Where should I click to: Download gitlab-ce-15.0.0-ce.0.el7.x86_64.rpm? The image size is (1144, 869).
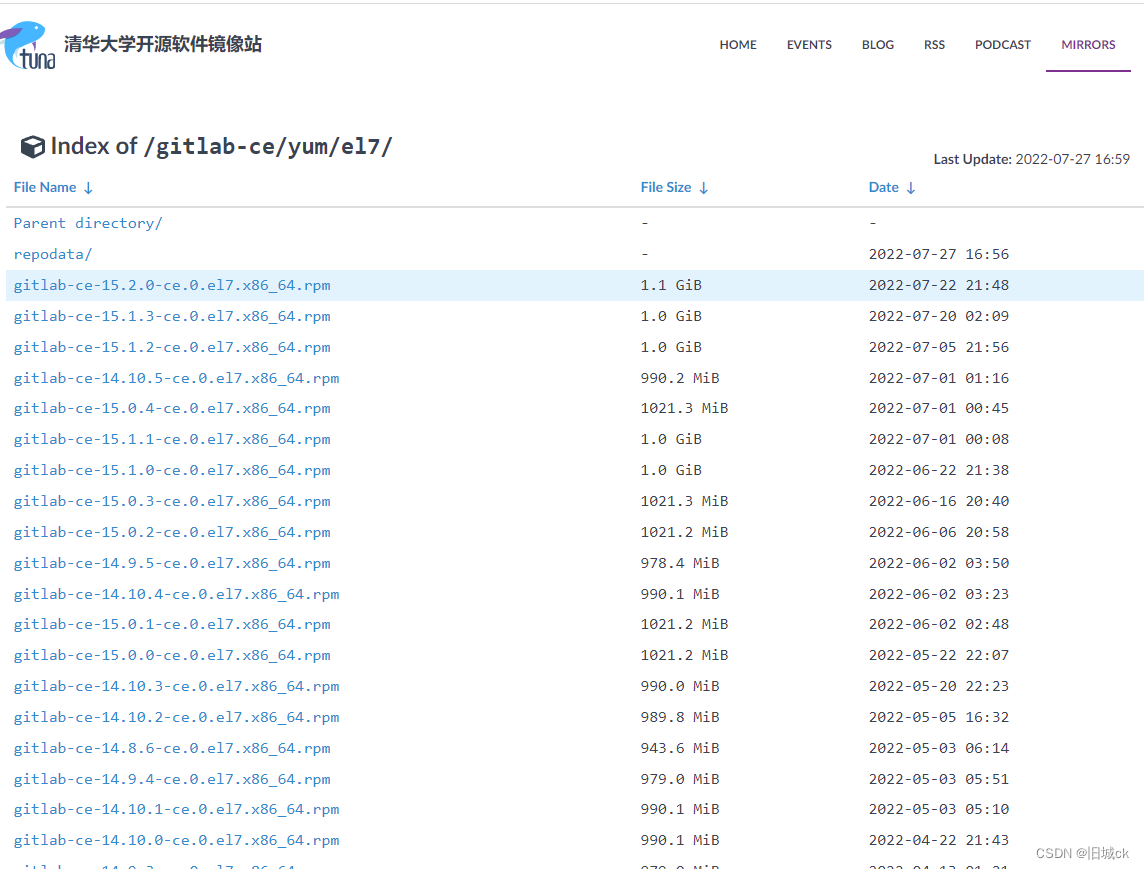pyautogui.click(x=172, y=655)
